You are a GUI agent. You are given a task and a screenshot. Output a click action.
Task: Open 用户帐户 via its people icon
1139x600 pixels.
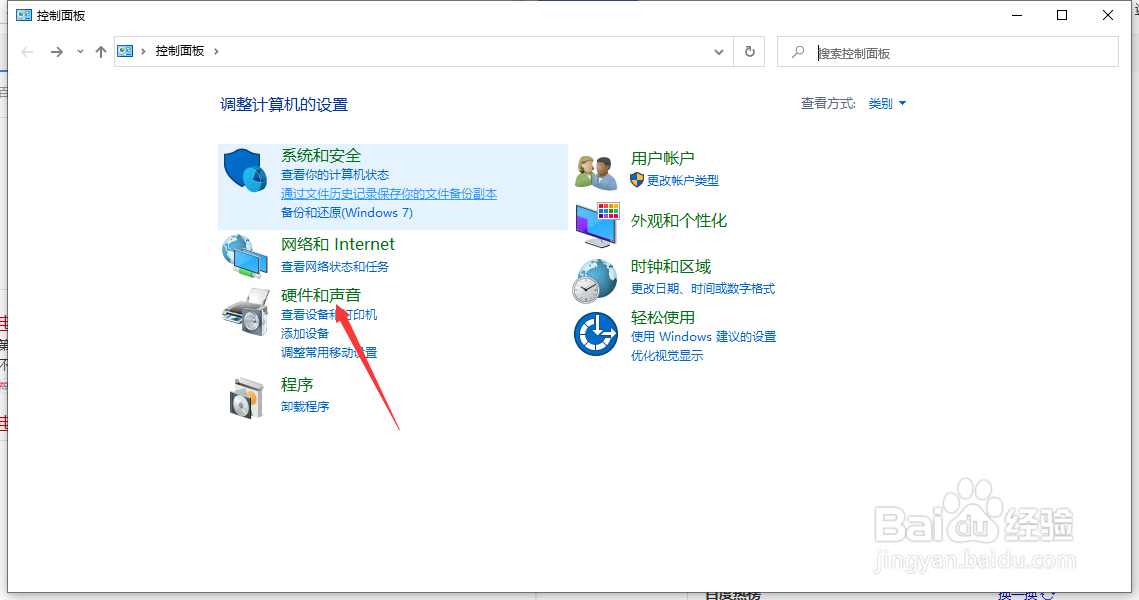(x=596, y=170)
